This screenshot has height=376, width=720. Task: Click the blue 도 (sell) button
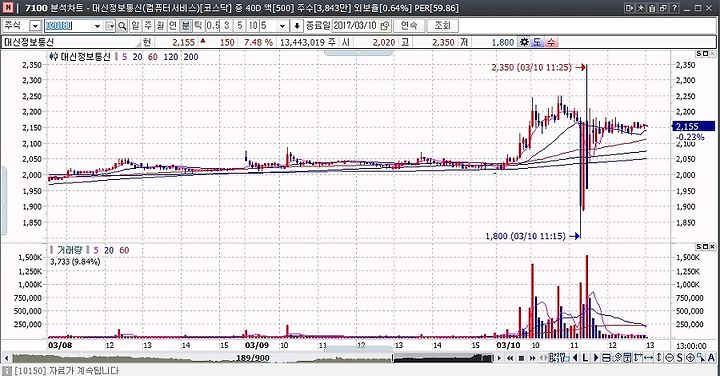[x=537, y=42]
